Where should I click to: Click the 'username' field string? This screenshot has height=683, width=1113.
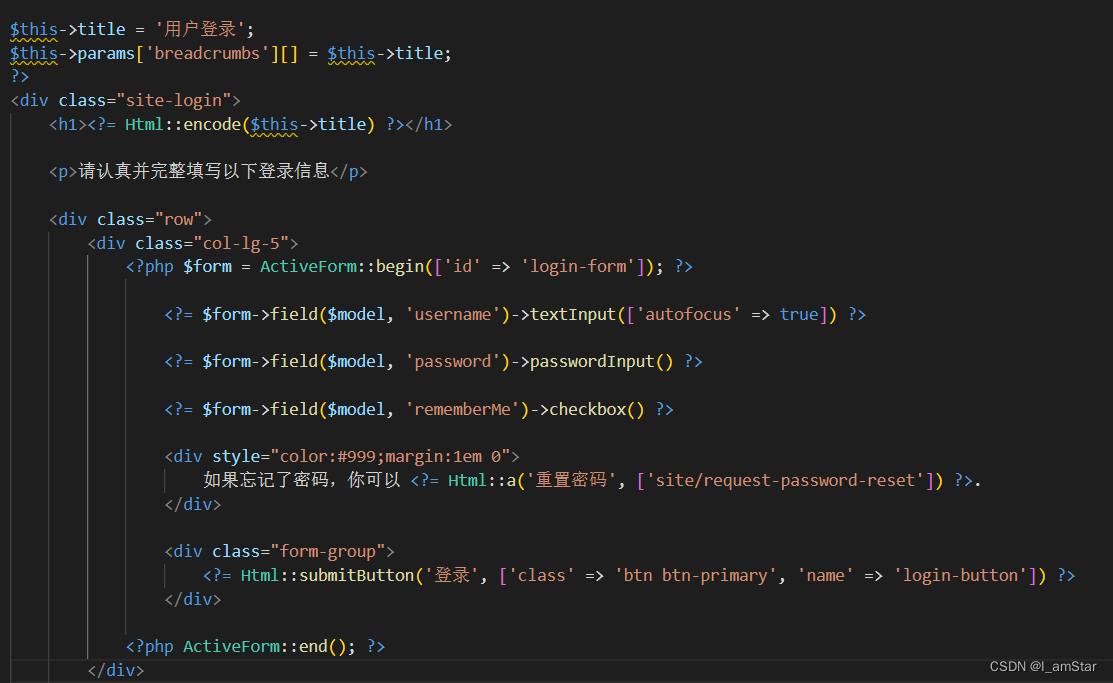[x=452, y=314]
